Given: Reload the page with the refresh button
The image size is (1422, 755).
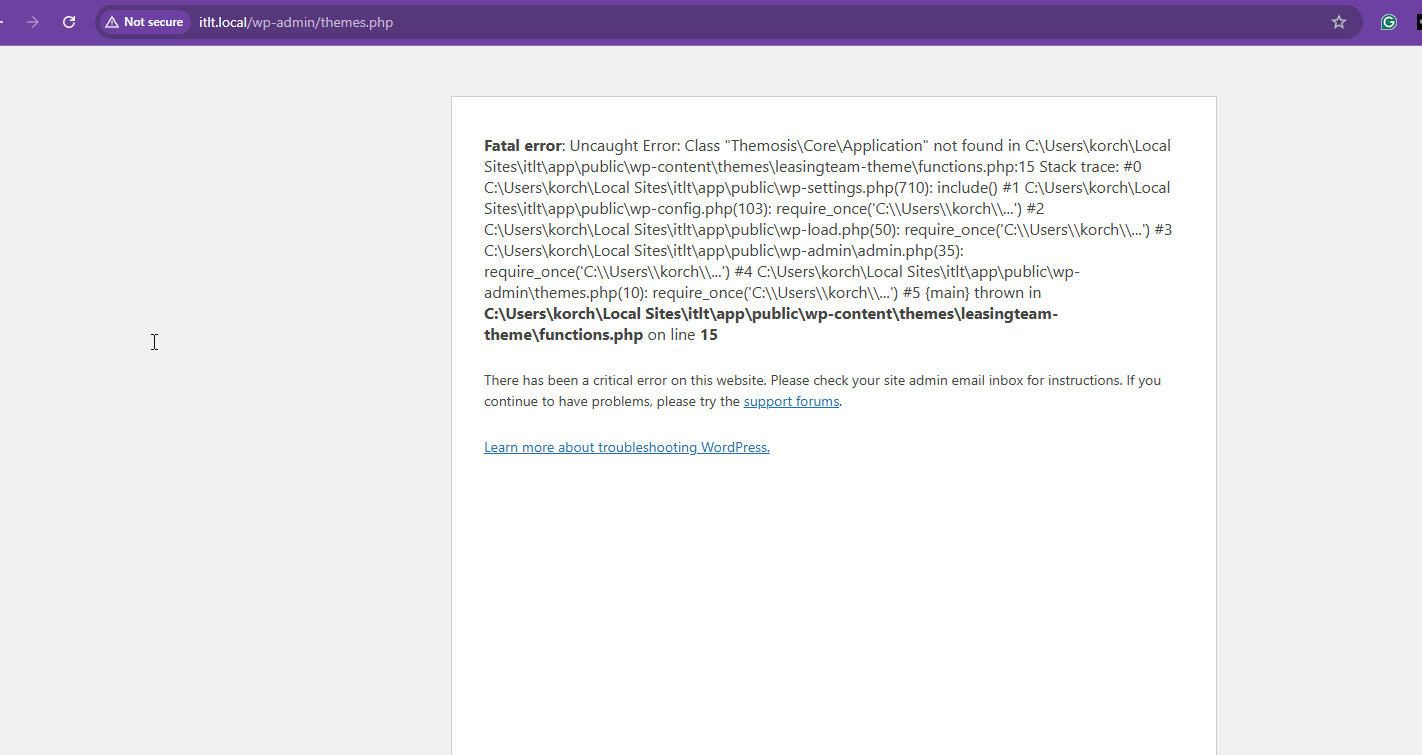Looking at the screenshot, I should pos(69,22).
